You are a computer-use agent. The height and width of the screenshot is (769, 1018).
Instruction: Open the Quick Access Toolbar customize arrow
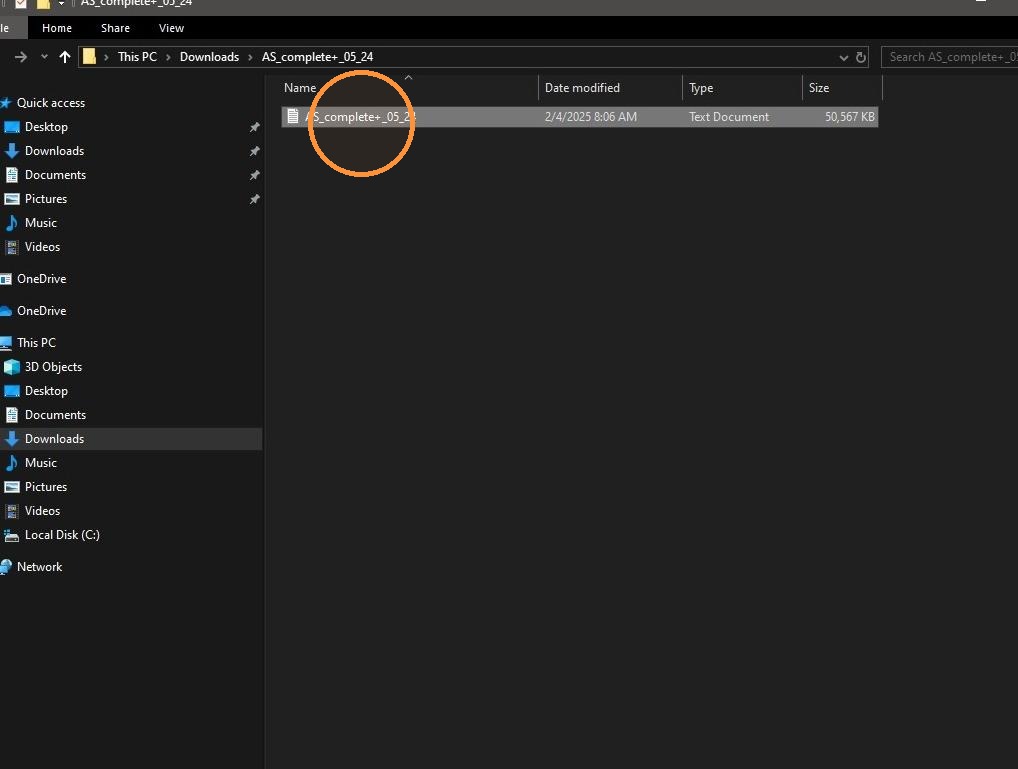tap(61, 3)
